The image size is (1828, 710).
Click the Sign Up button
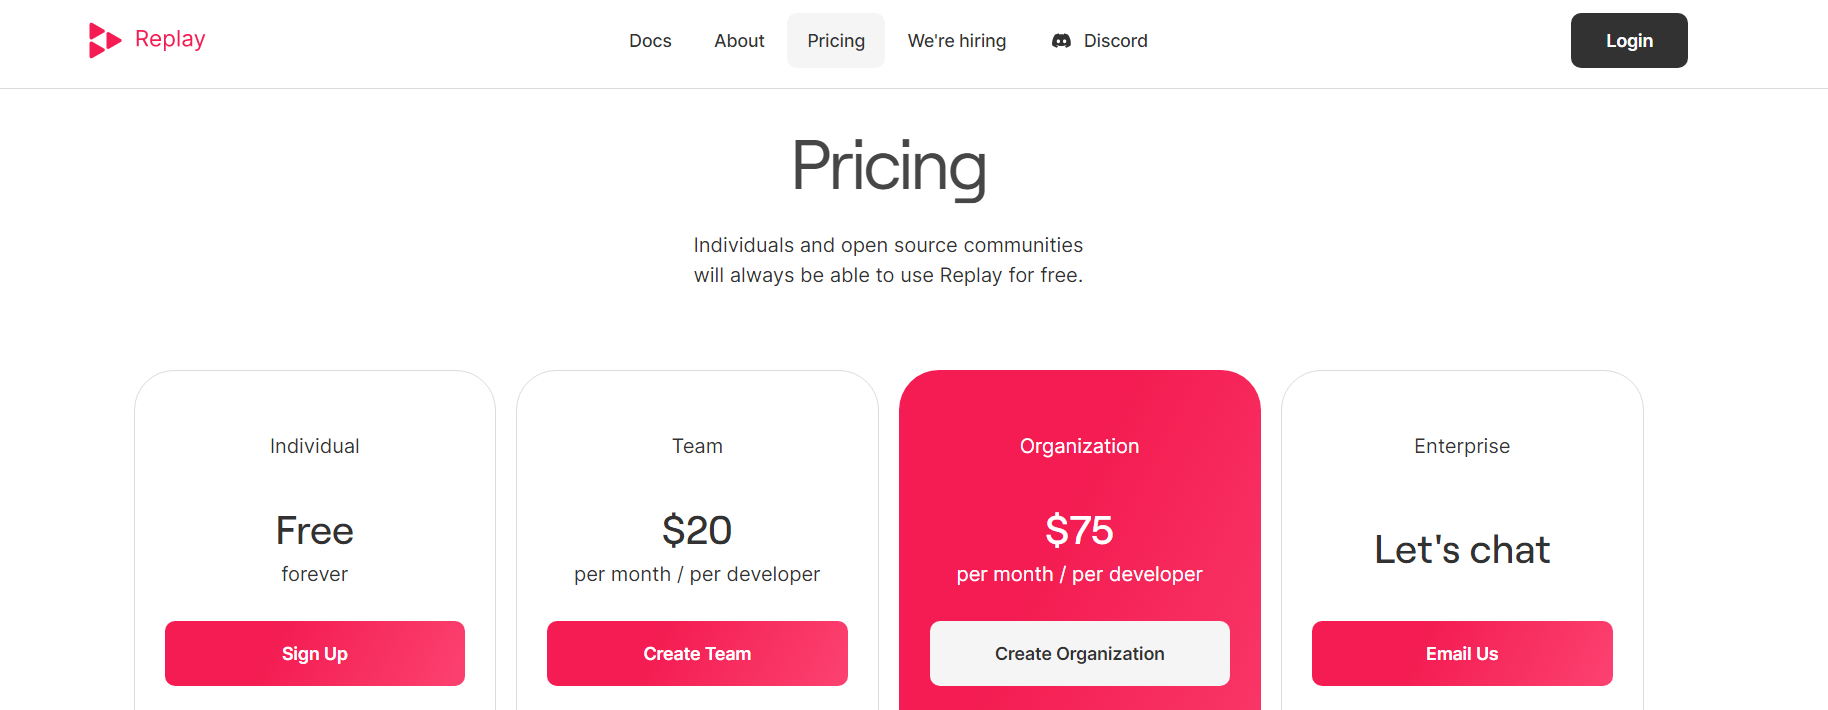click(315, 654)
